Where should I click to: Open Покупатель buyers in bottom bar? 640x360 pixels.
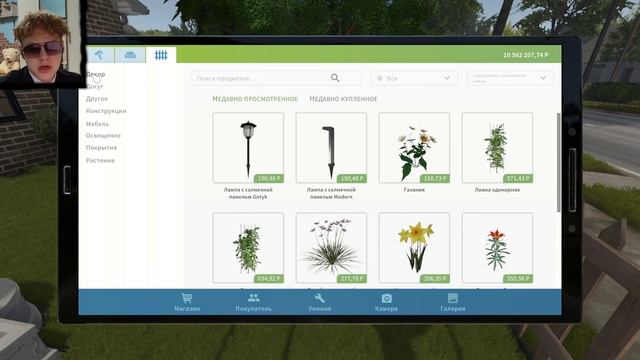coord(253,302)
